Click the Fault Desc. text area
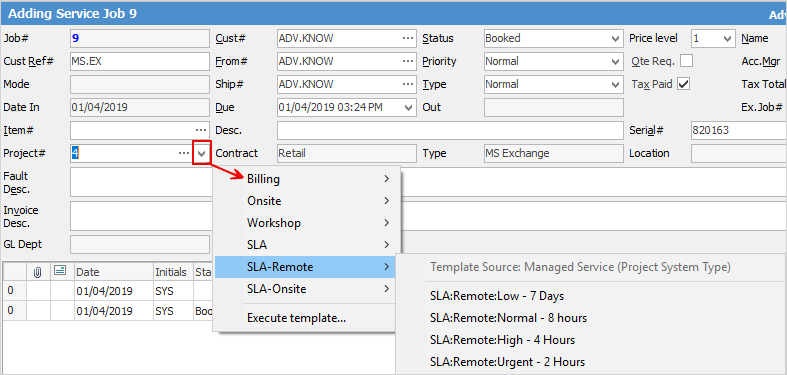 click(x=428, y=182)
